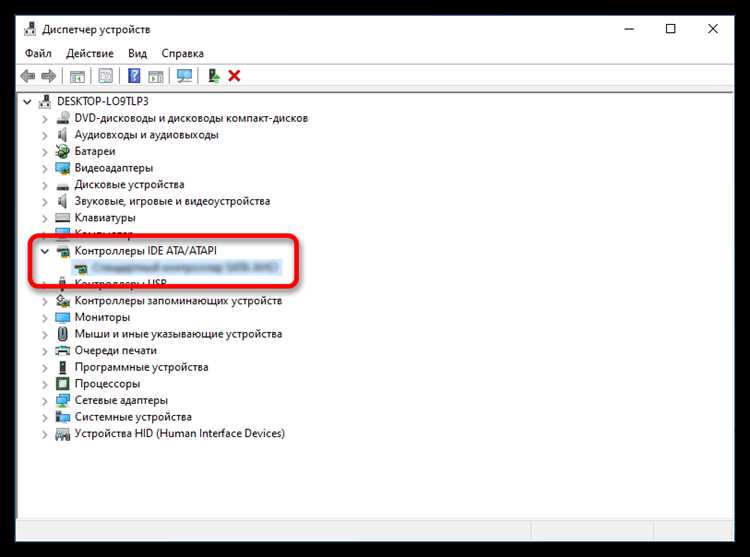Click the red X uninstall device icon

(x=234, y=76)
